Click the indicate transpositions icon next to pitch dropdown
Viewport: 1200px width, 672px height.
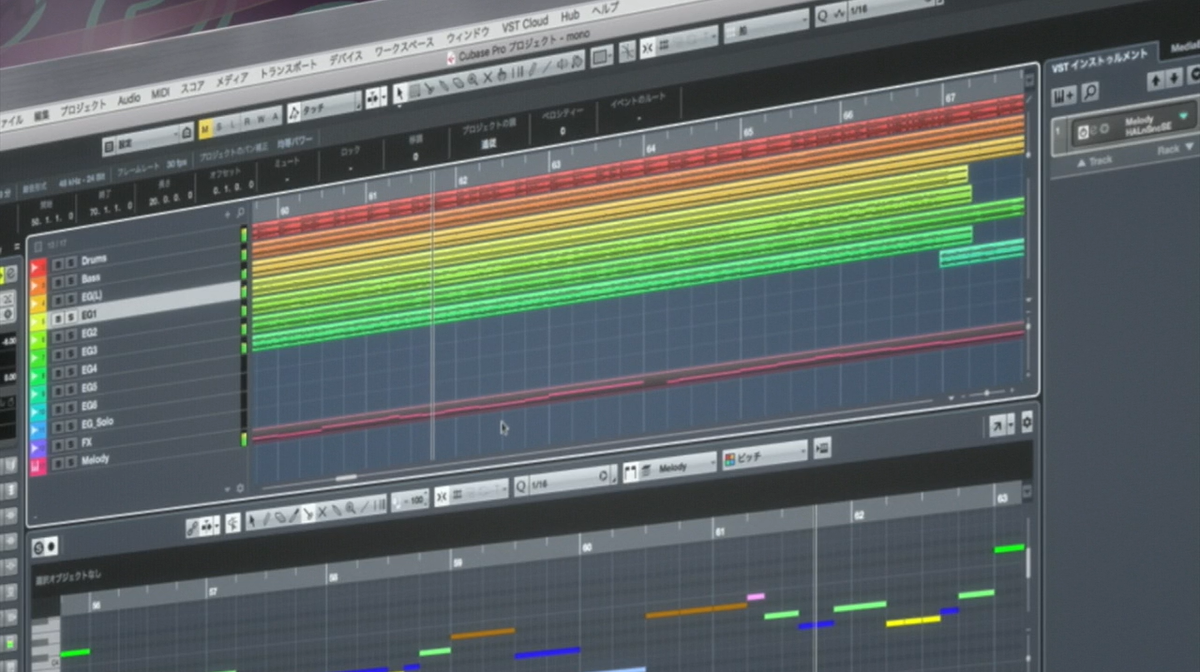pyautogui.click(x=822, y=447)
